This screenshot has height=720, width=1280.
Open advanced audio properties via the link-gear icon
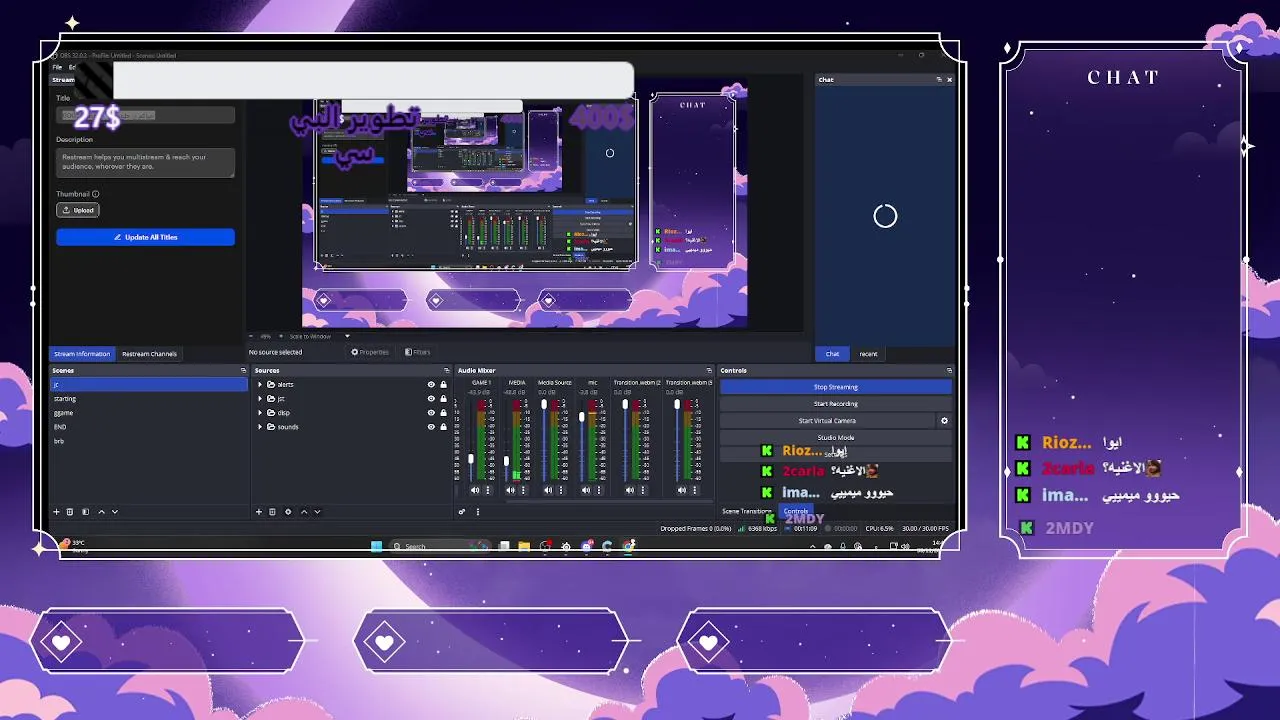(x=462, y=512)
